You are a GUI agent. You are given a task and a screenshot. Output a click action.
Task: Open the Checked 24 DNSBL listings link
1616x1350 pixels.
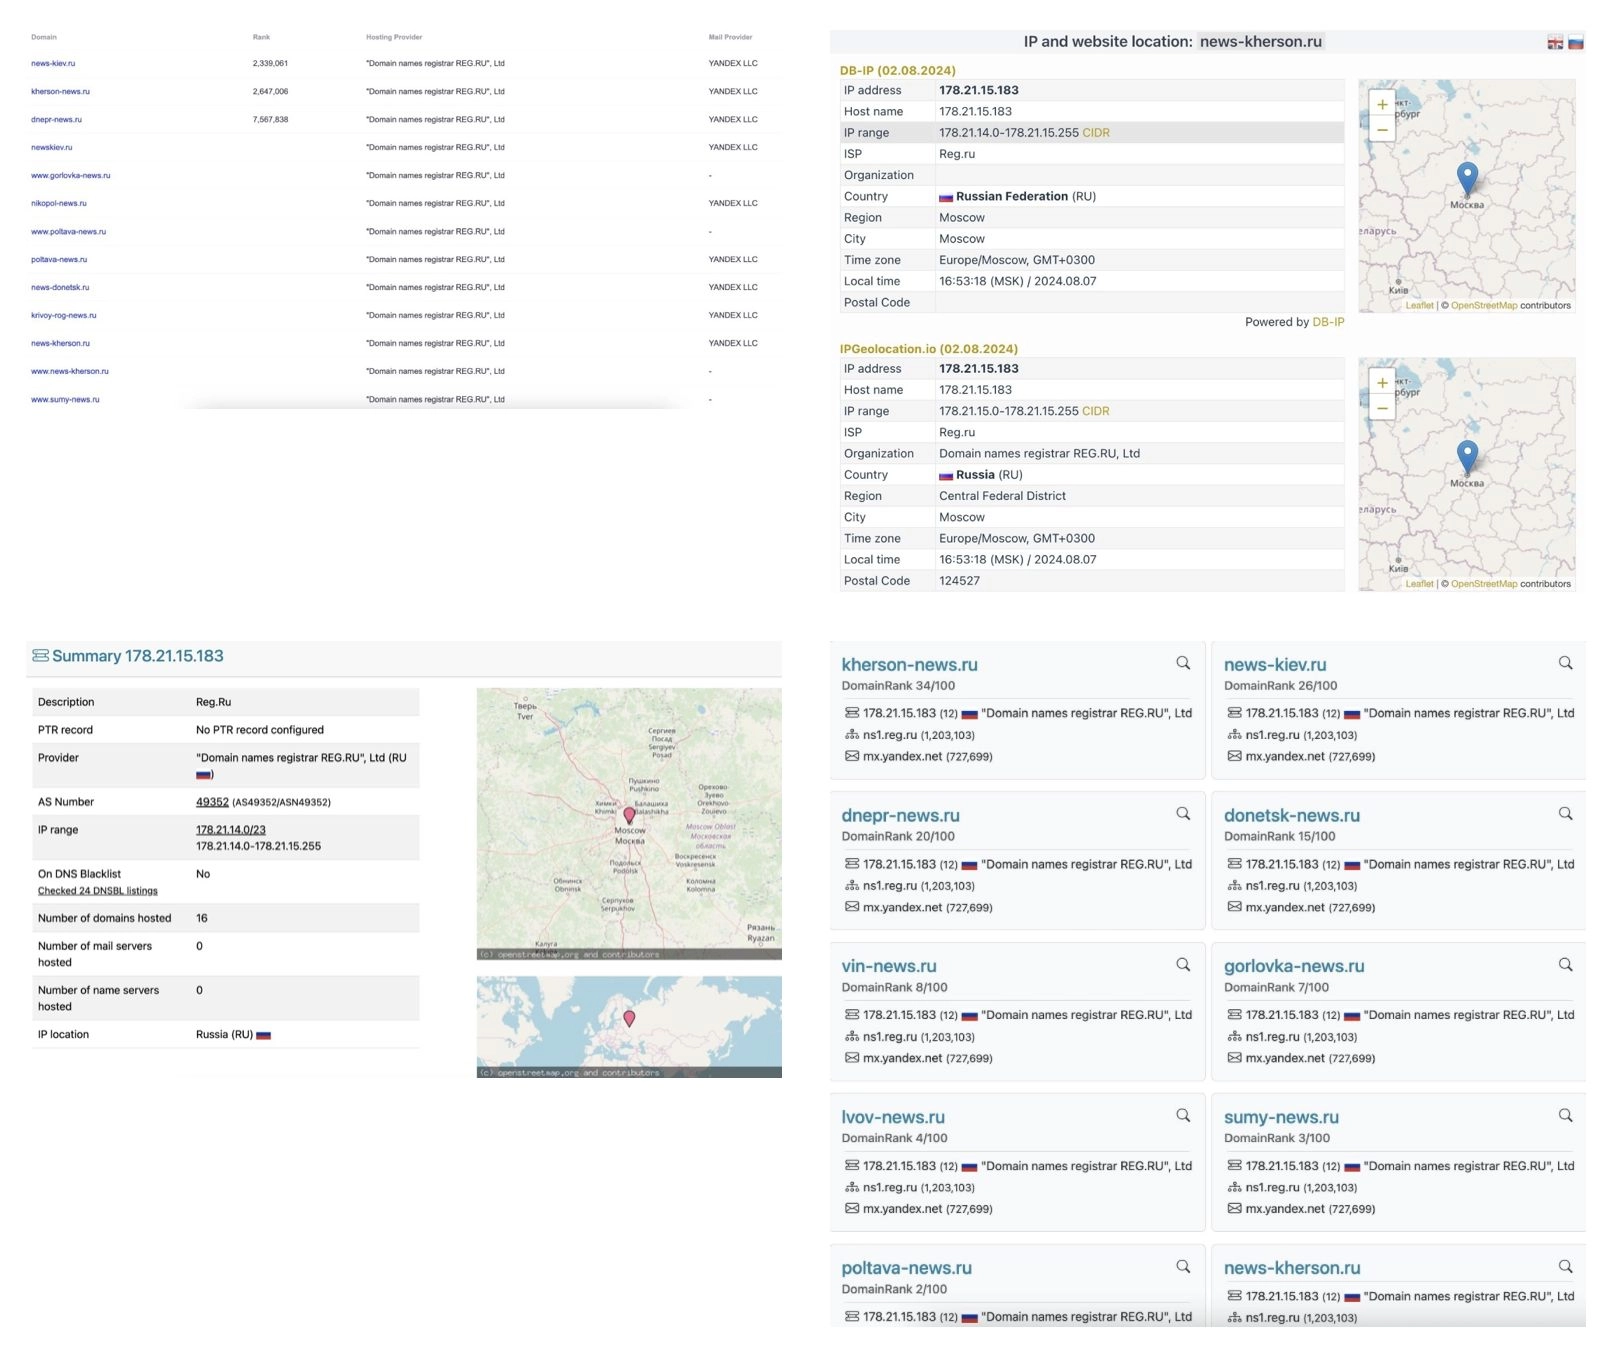point(98,891)
